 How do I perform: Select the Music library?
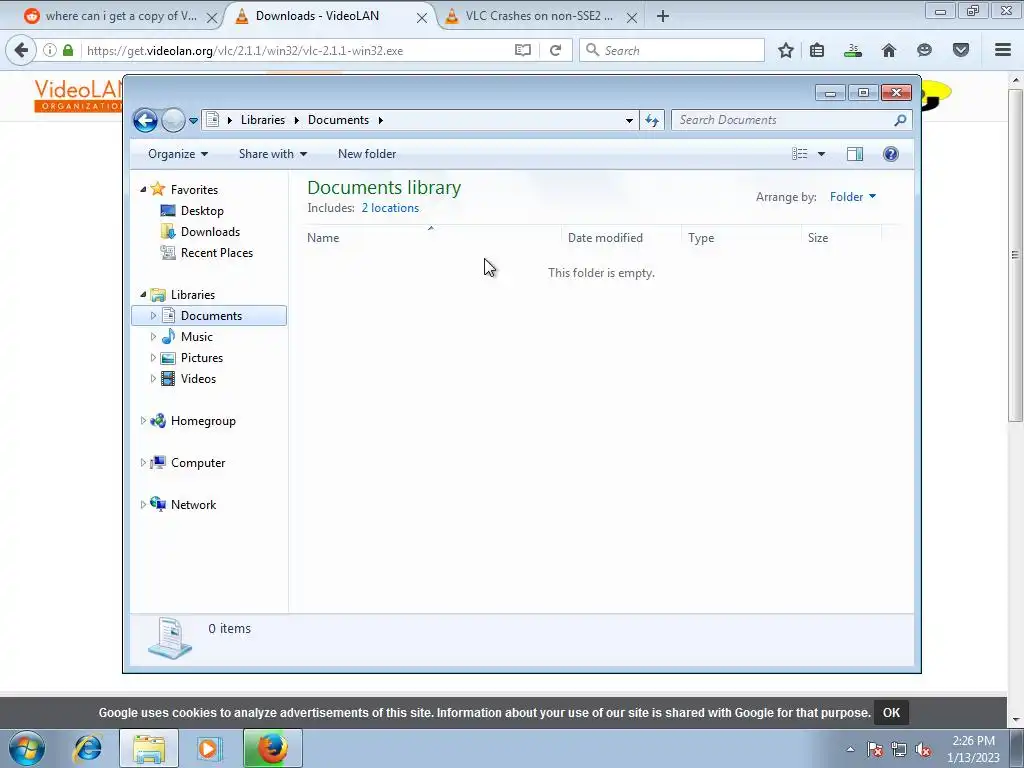[x=197, y=337]
